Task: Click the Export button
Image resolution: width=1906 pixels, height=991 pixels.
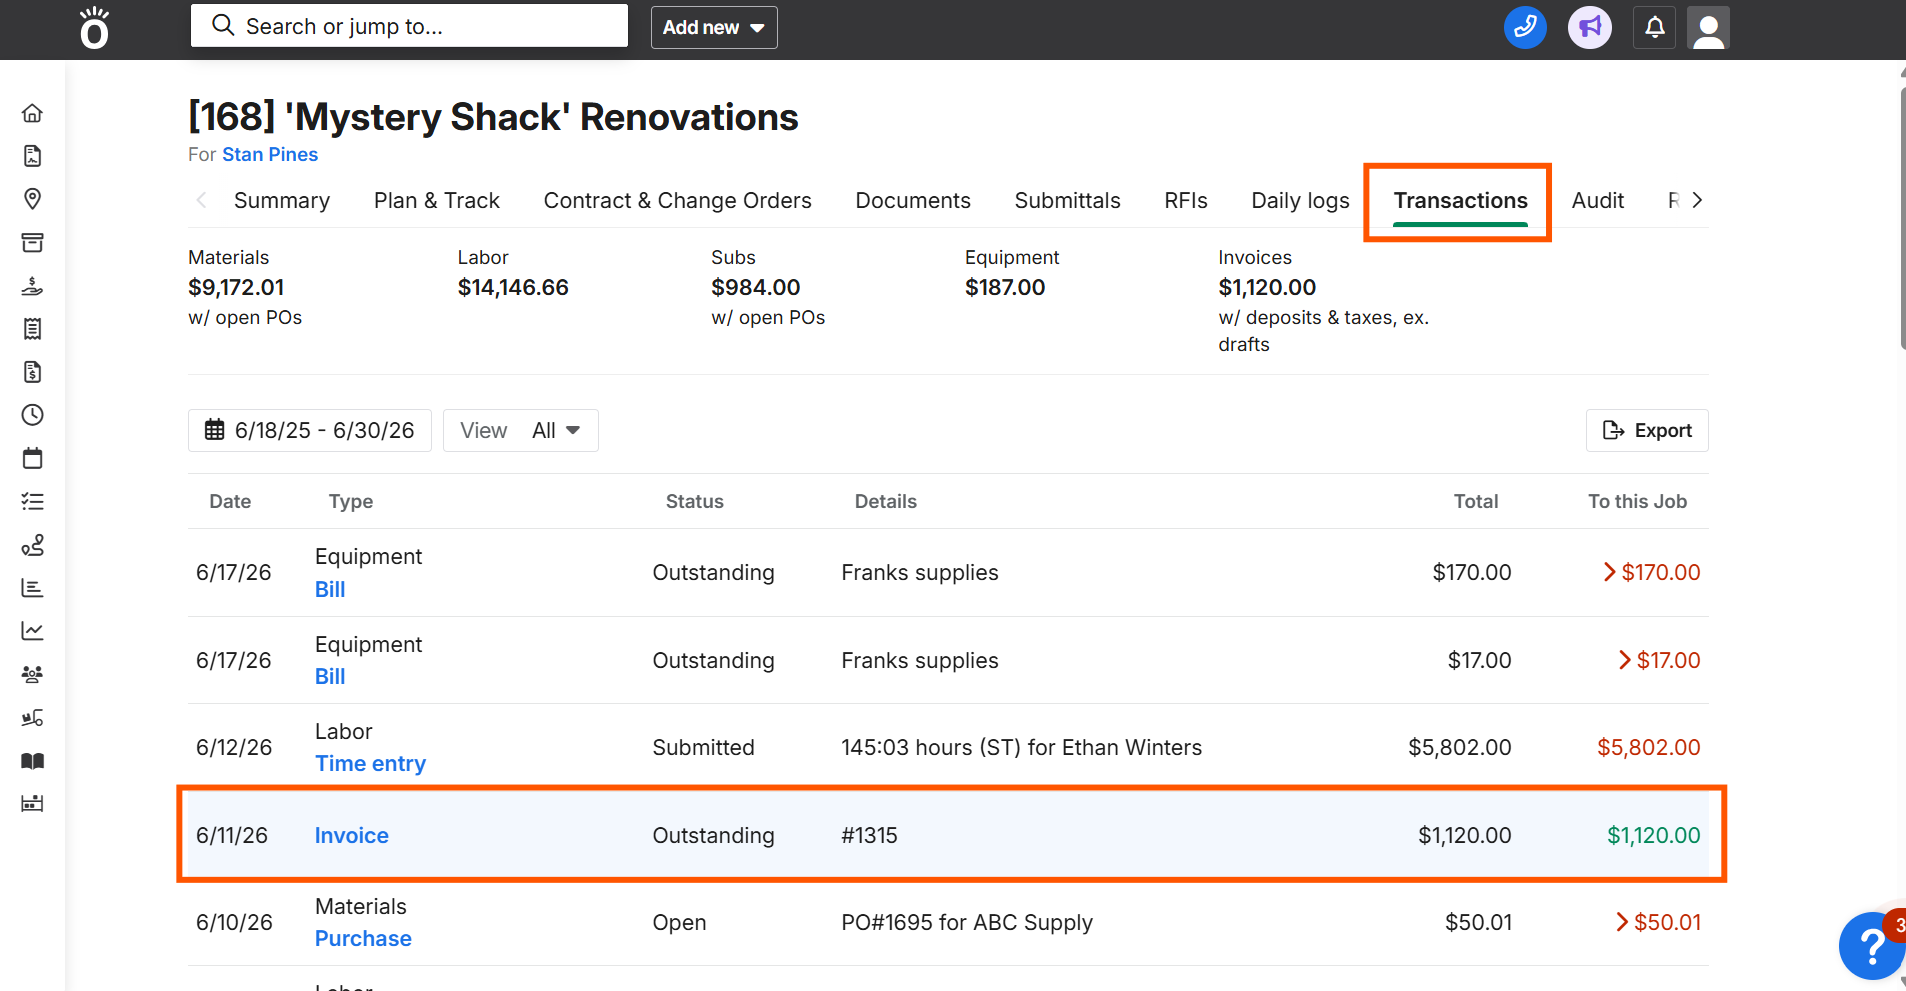Action: [1647, 430]
